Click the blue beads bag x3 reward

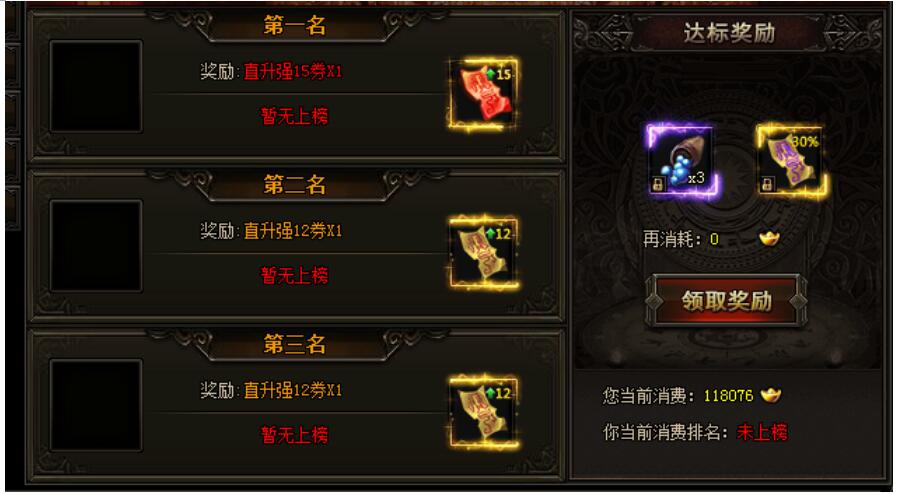(682, 161)
